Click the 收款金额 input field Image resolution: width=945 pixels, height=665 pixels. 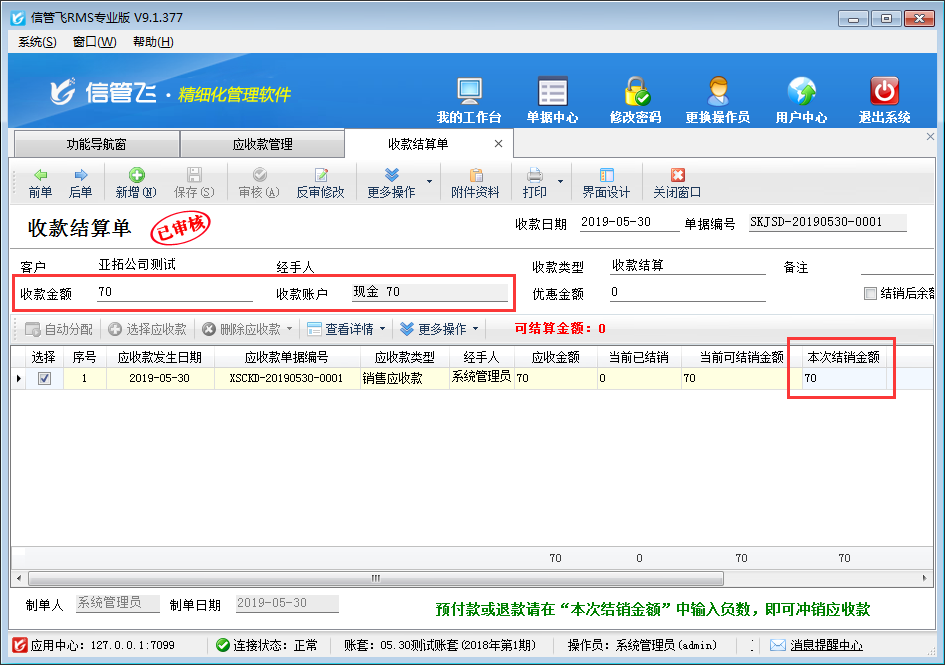coord(174,292)
